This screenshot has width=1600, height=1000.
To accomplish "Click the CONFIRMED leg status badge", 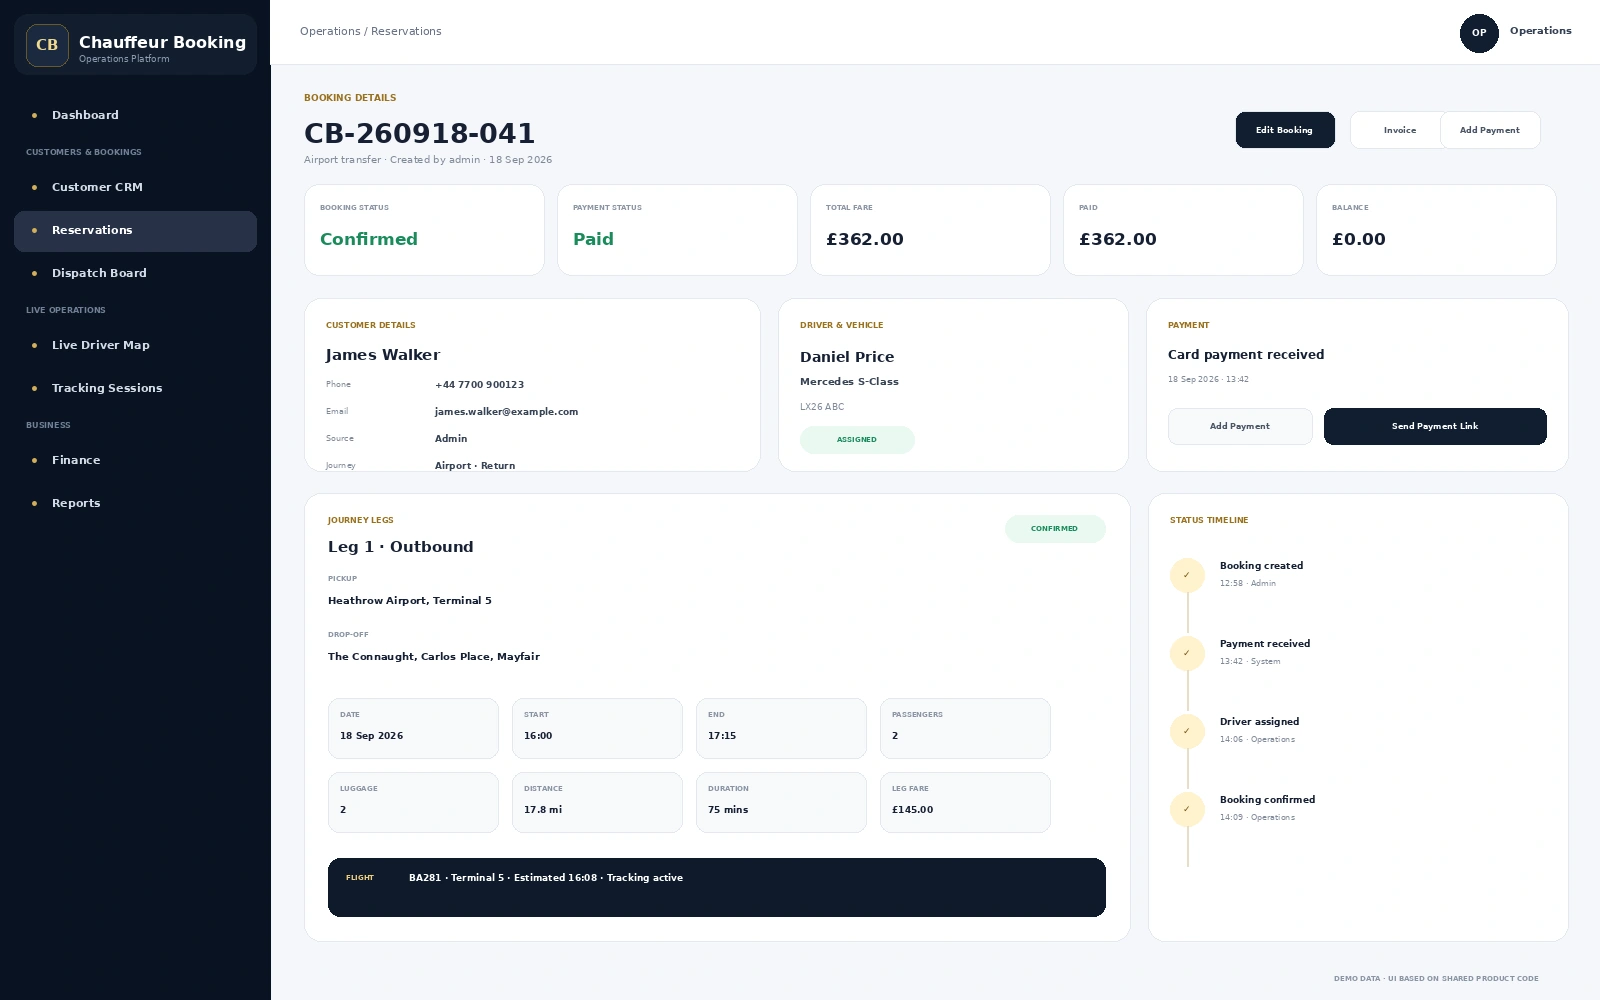I will click(1055, 529).
